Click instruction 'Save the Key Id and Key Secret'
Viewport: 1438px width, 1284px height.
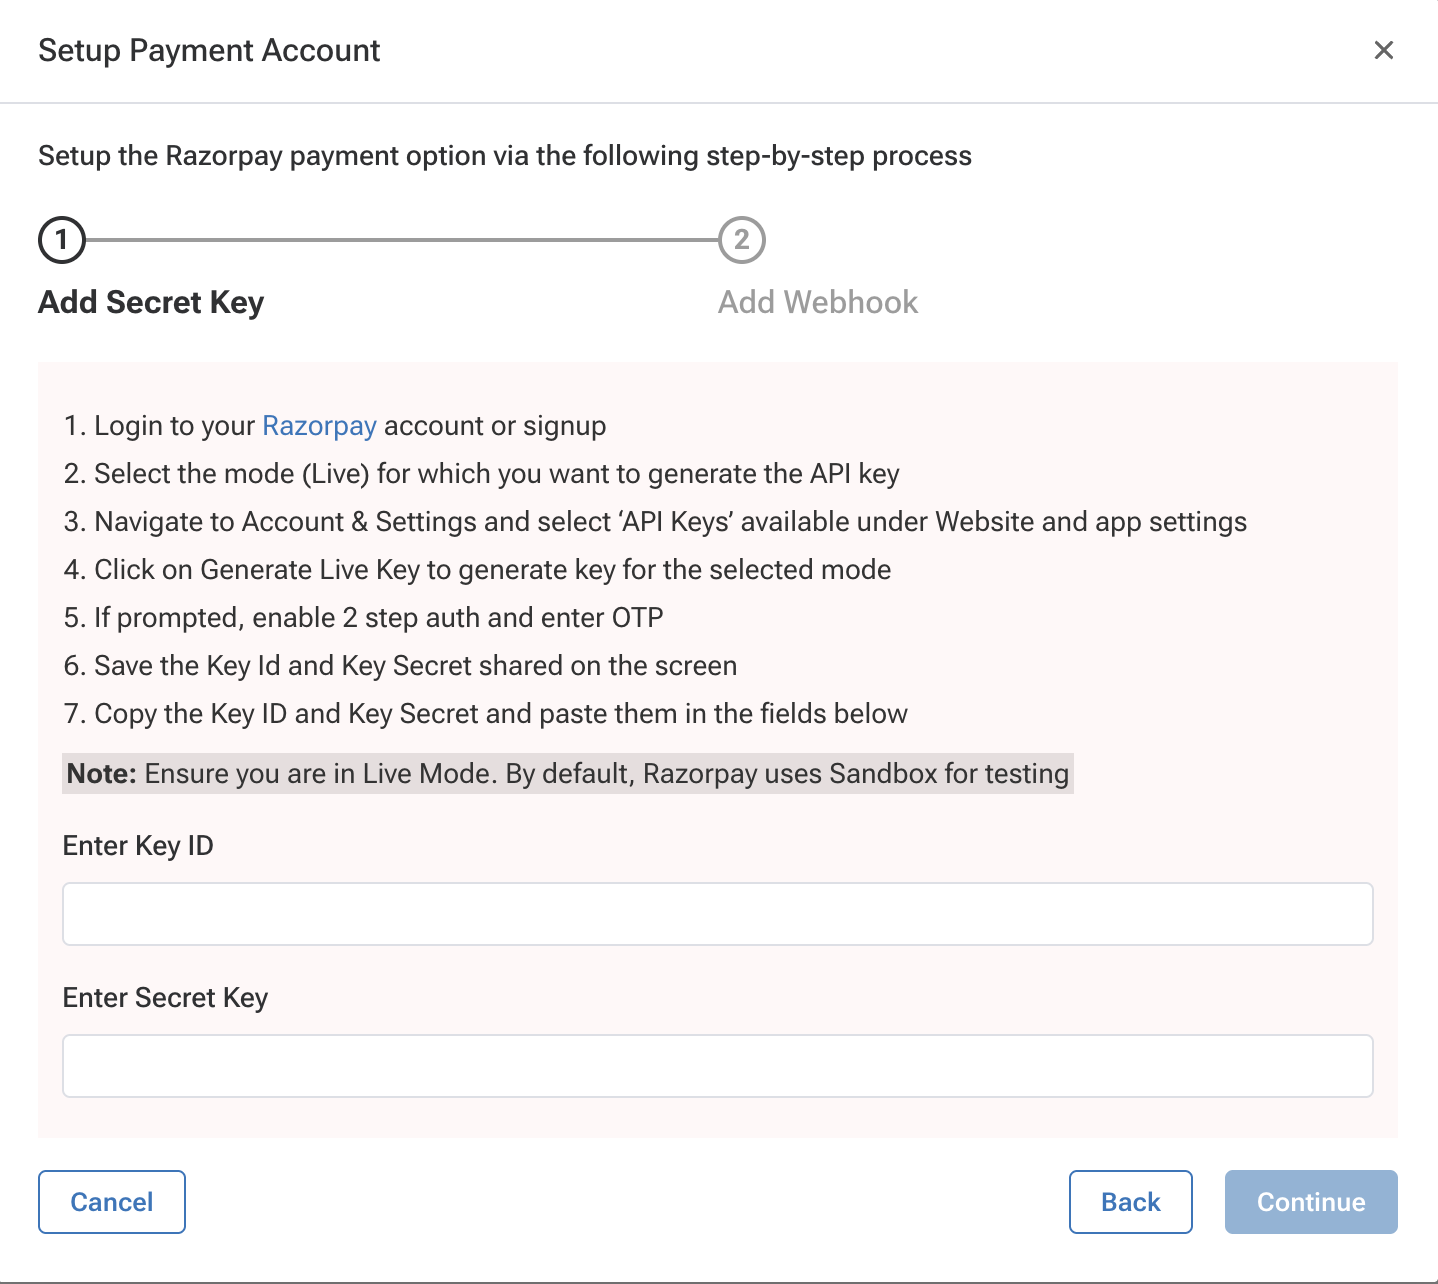click(400, 666)
